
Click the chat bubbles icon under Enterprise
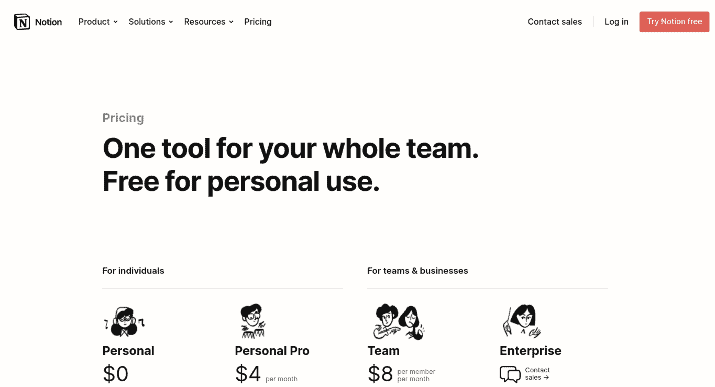pos(510,374)
